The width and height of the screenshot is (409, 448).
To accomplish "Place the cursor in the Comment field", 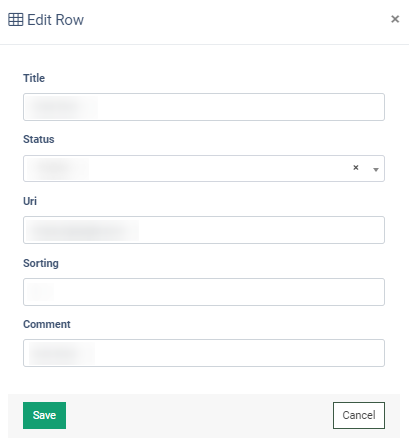I will 204,353.
